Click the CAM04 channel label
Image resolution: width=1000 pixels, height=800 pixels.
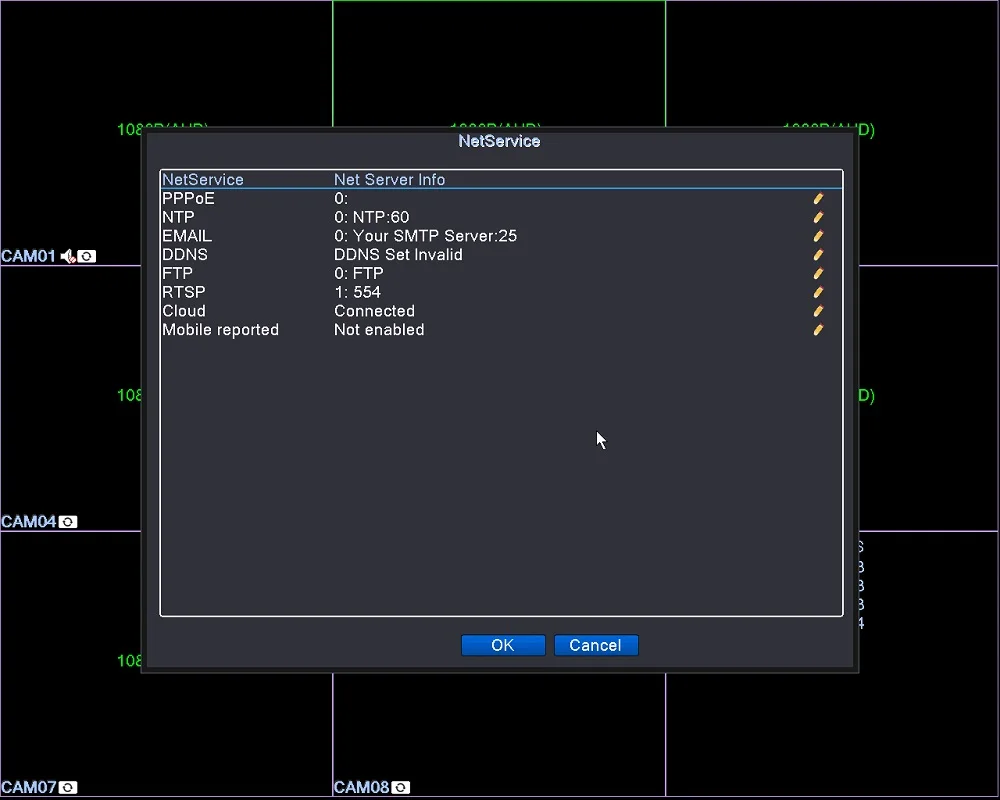[x=29, y=522]
